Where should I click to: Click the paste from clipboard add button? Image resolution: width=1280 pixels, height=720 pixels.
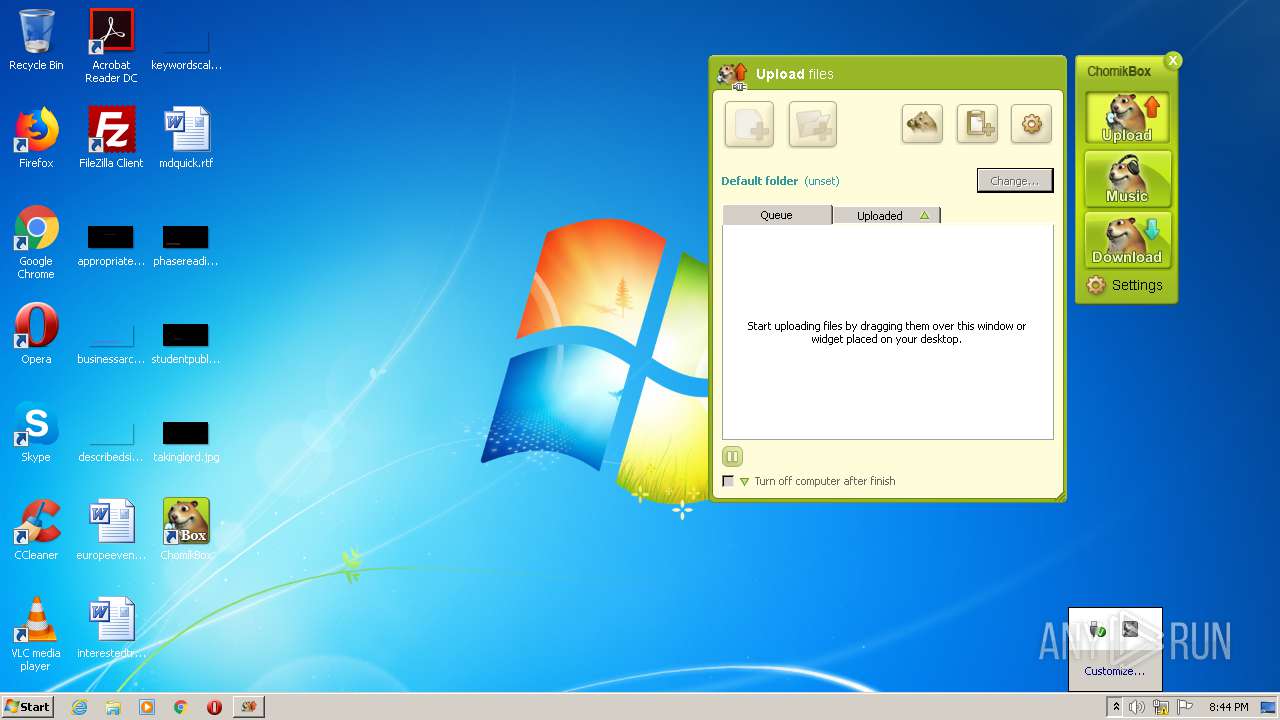coord(977,124)
